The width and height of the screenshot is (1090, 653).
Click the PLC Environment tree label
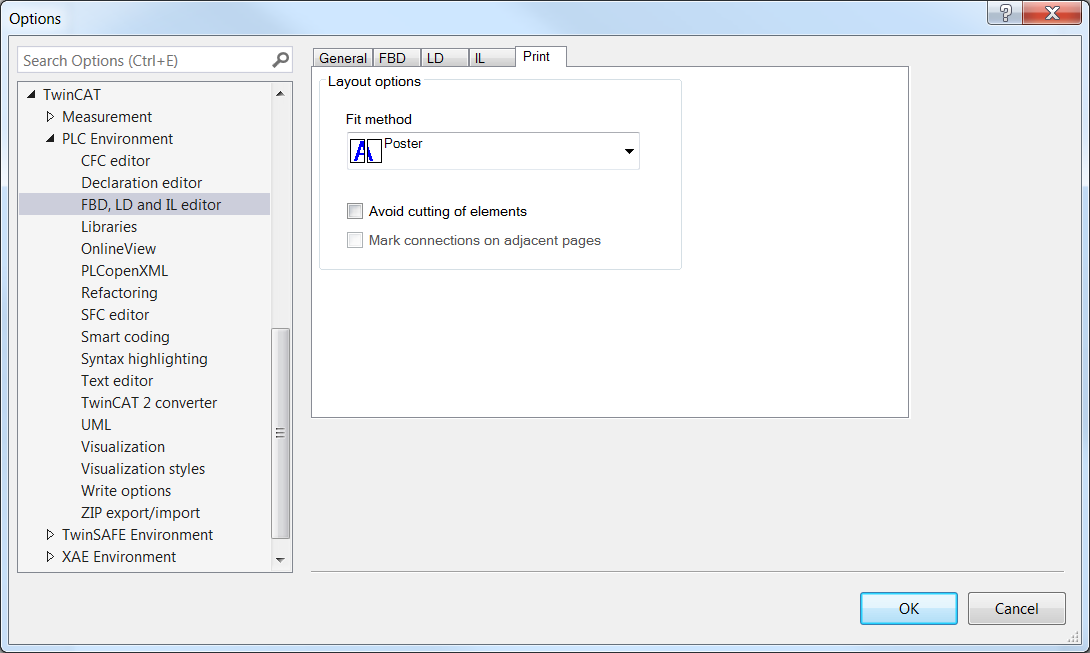point(117,138)
